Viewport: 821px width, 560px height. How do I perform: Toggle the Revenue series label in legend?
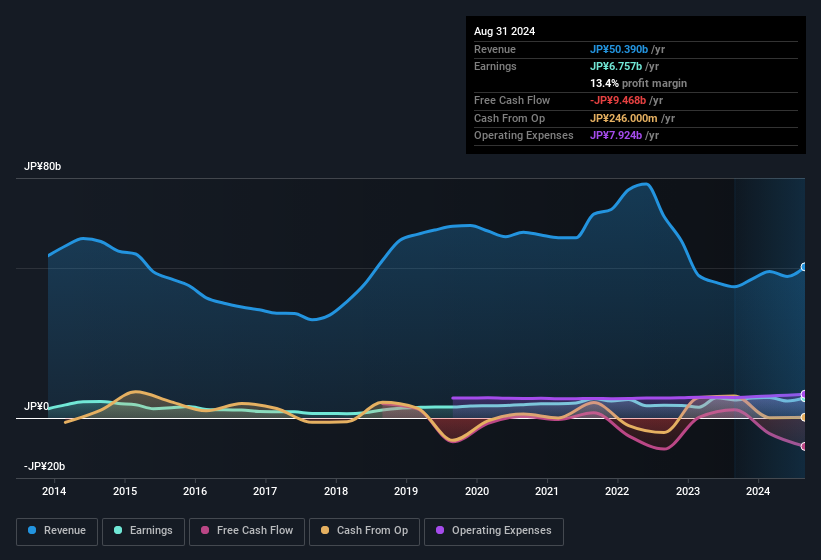point(65,531)
